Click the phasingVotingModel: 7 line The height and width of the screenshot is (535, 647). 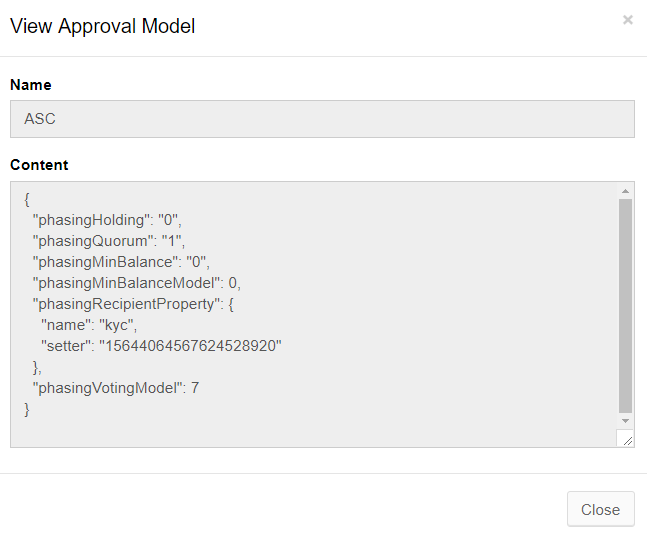[116, 388]
